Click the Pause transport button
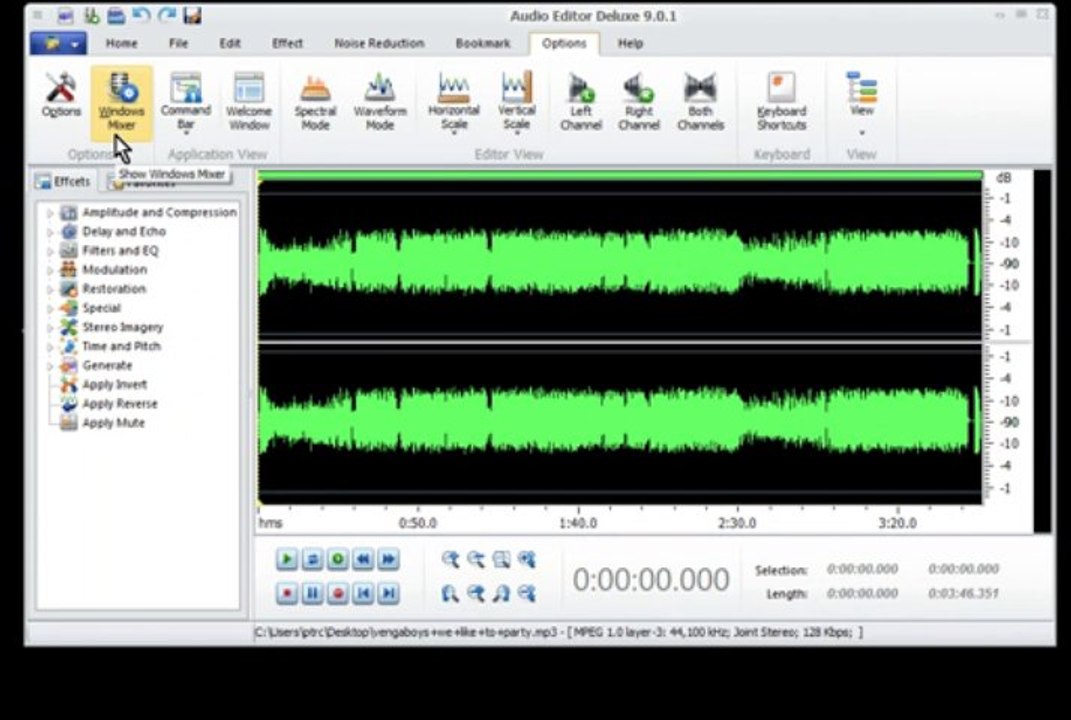Viewport: 1071px width, 720px height. (x=312, y=593)
